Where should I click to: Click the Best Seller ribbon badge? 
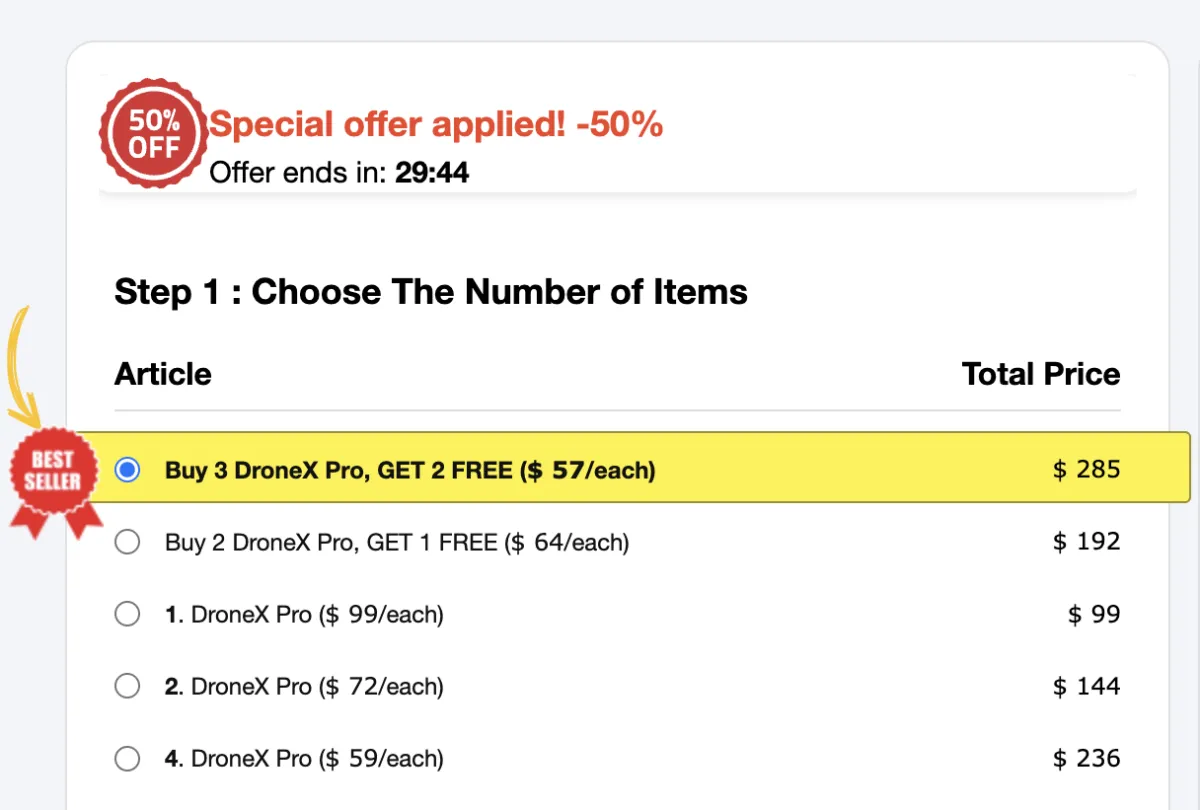pyautogui.click(x=53, y=474)
